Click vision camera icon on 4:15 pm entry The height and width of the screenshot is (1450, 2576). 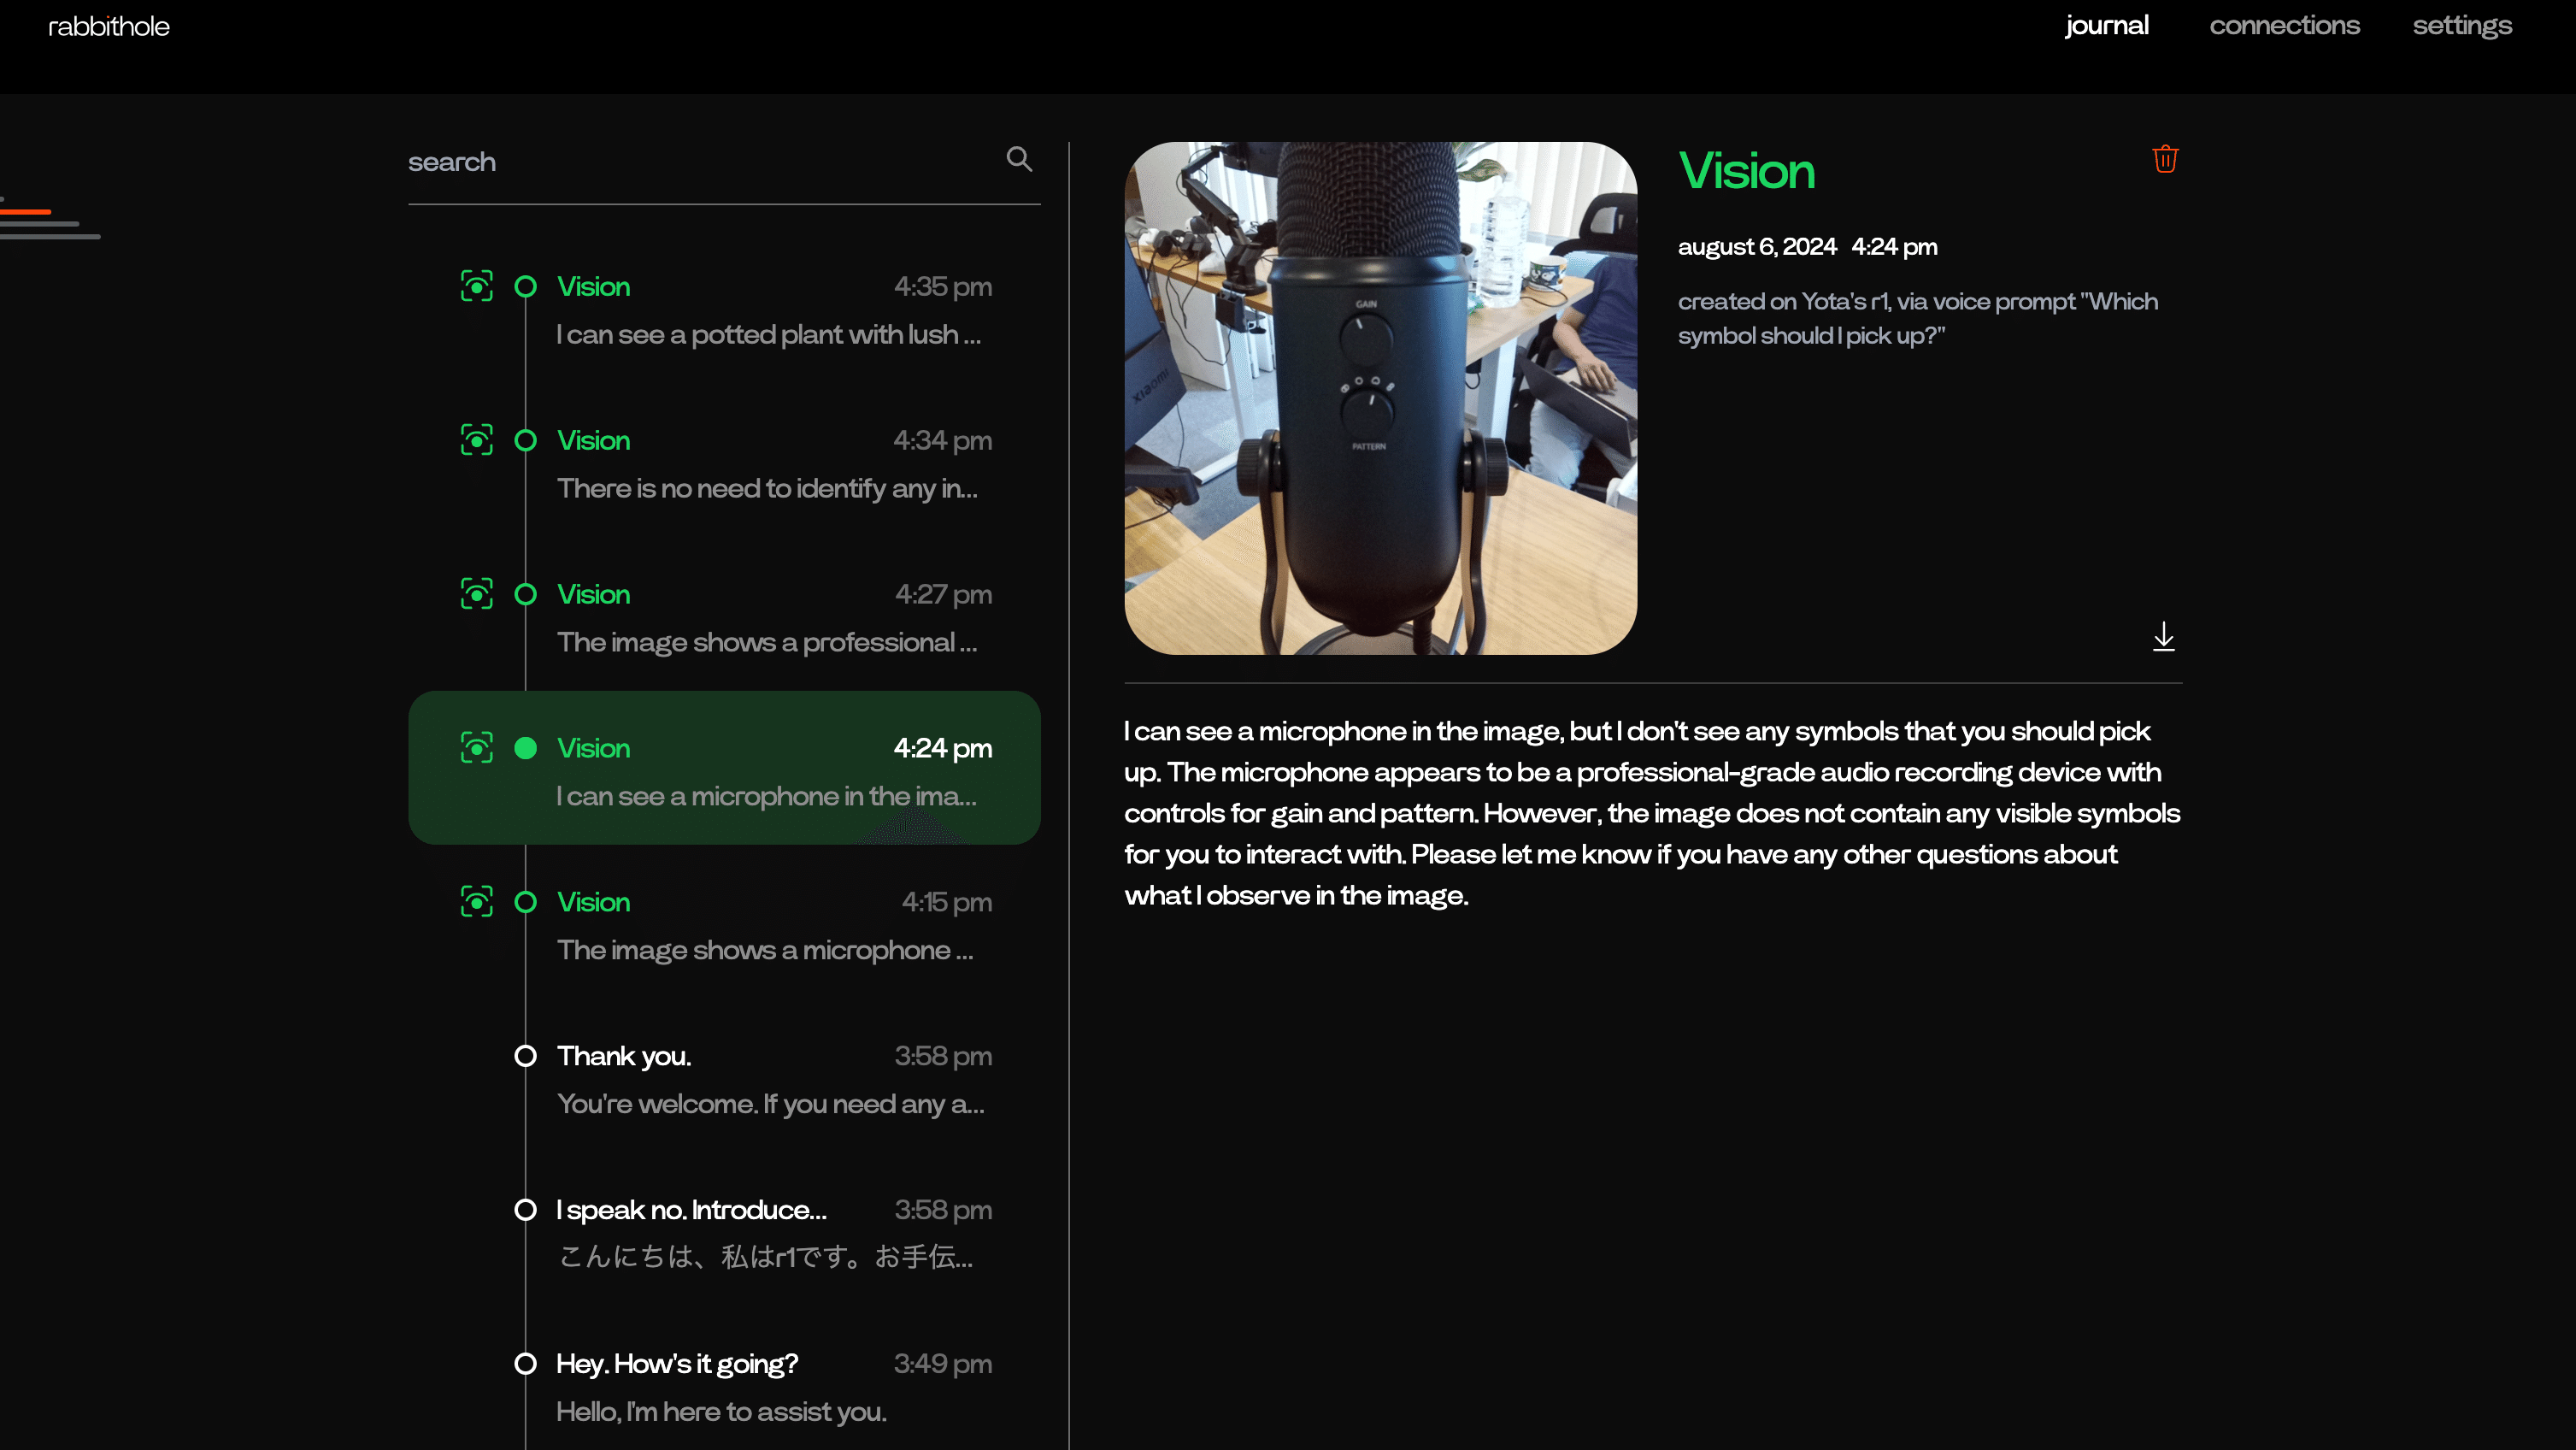(476, 902)
